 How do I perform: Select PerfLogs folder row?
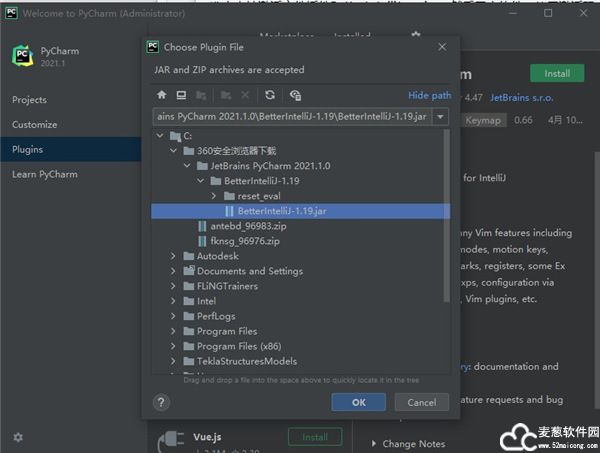click(300, 316)
